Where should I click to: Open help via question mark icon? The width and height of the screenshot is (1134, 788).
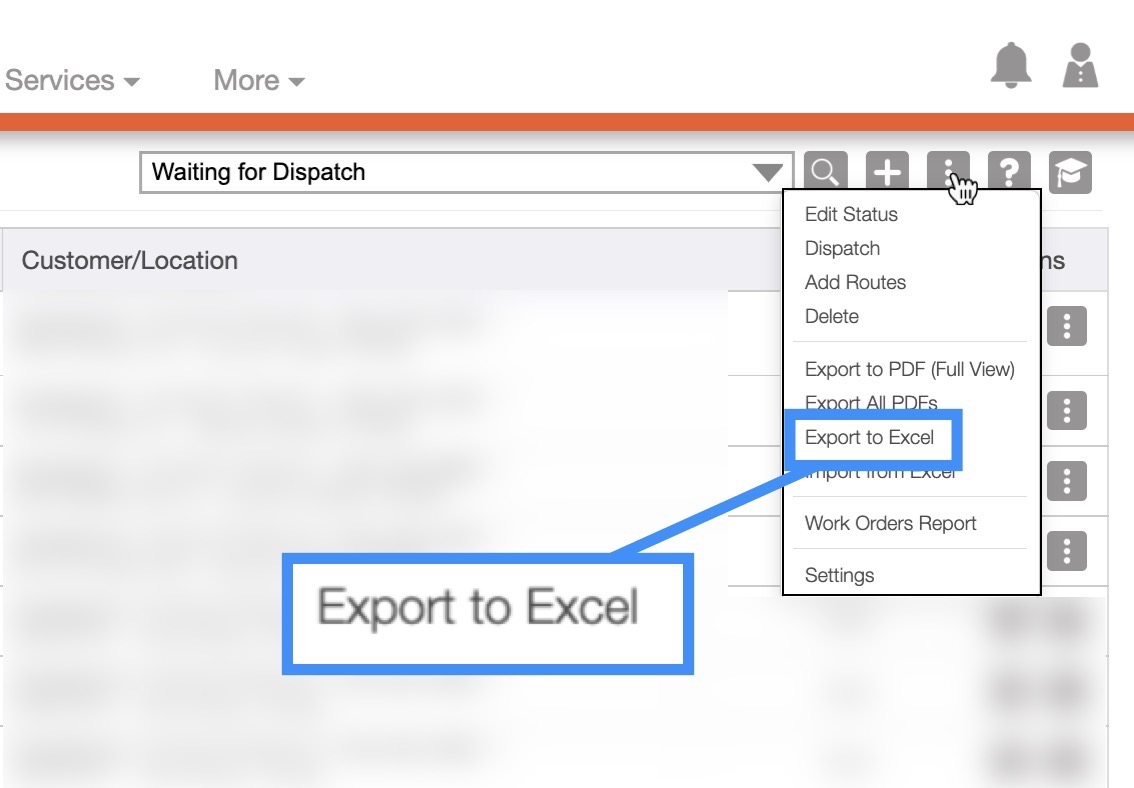coord(1009,173)
